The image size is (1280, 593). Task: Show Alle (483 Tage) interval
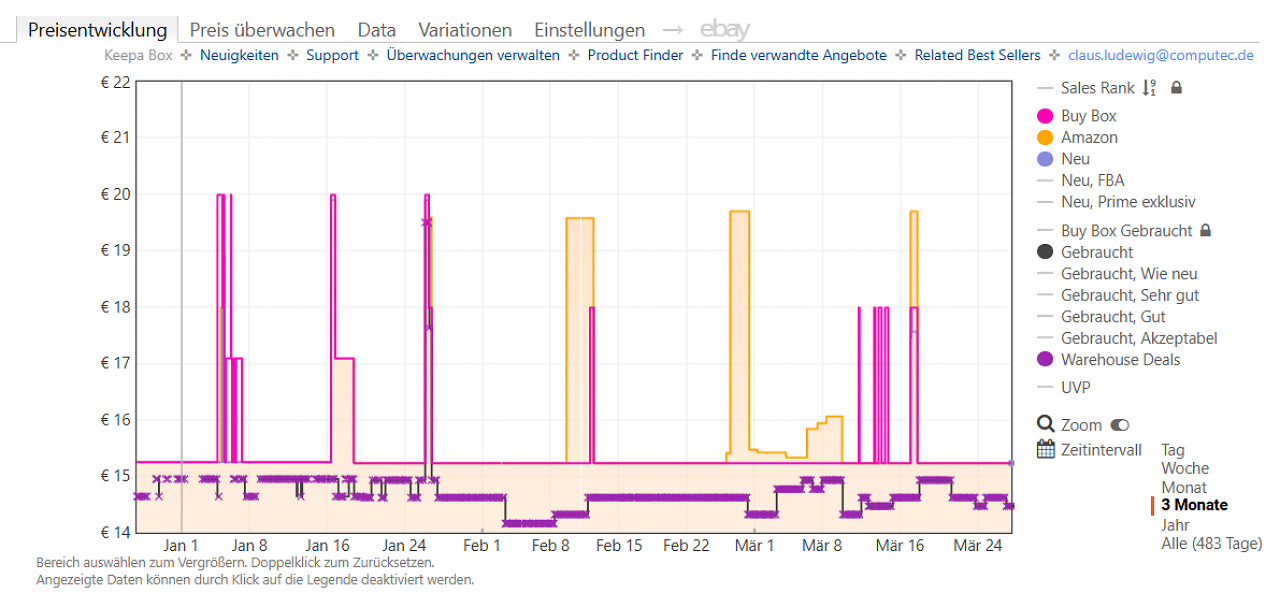(1212, 543)
